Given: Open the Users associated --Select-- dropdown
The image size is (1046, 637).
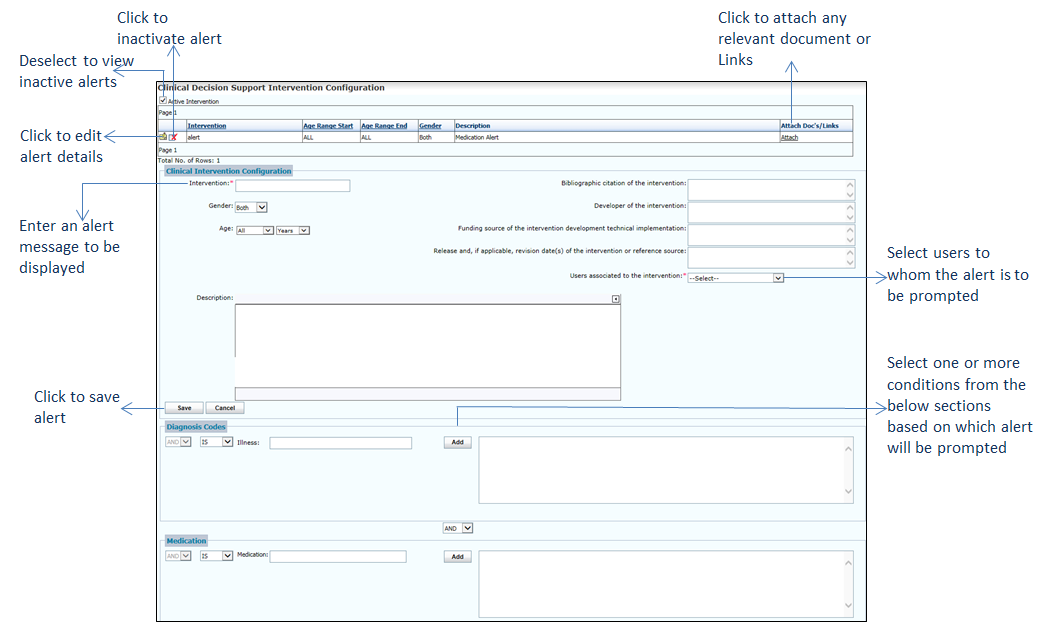Looking at the screenshot, I should click(x=735, y=277).
